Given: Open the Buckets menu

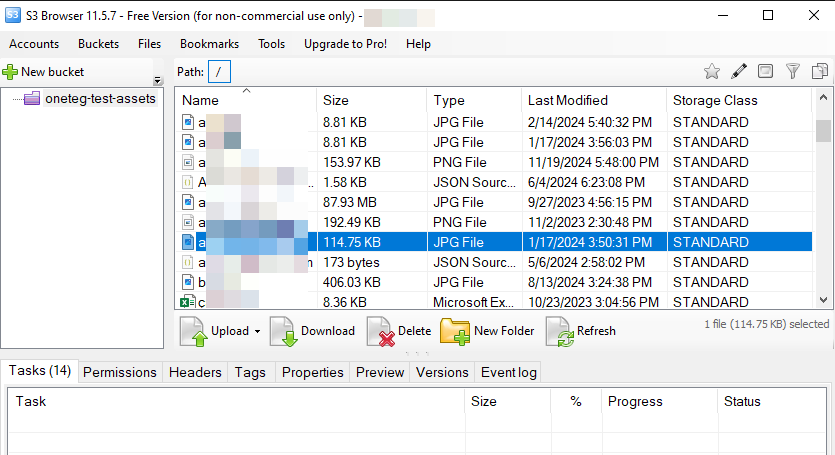Looking at the screenshot, I should tap(98, 44).
